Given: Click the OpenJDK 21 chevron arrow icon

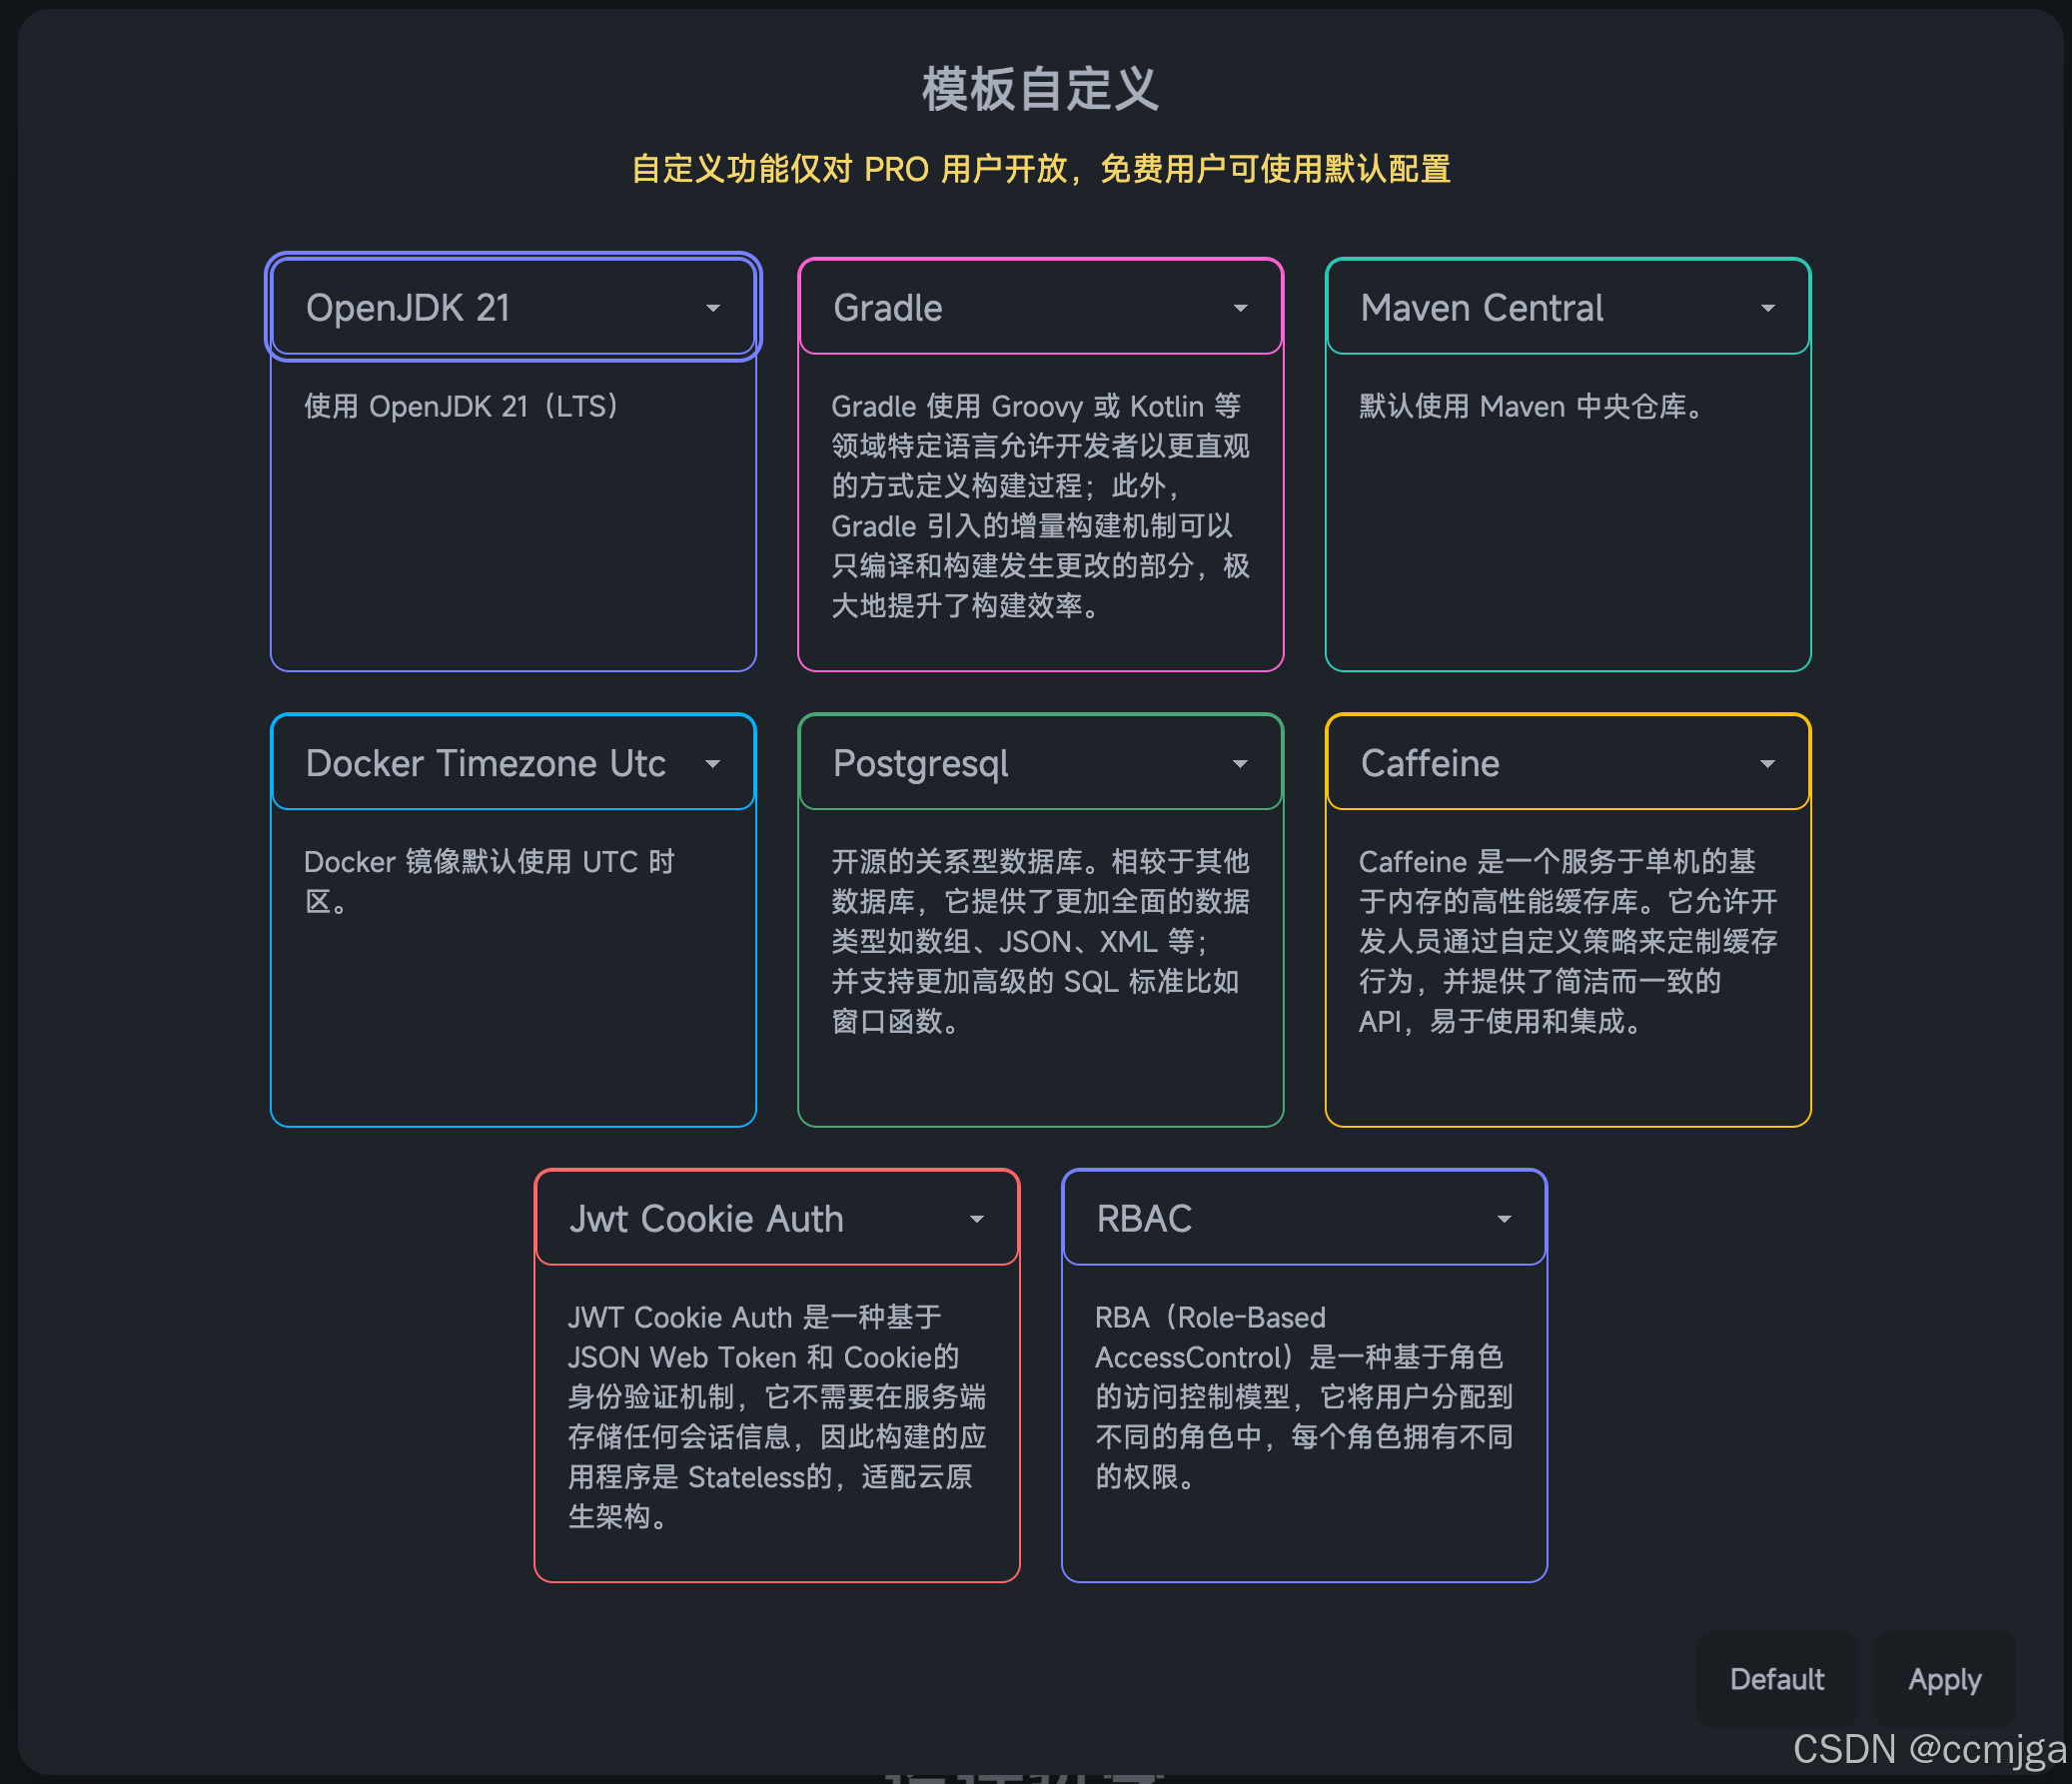Looking at the screenshot, I should click(x=713, y=309).
